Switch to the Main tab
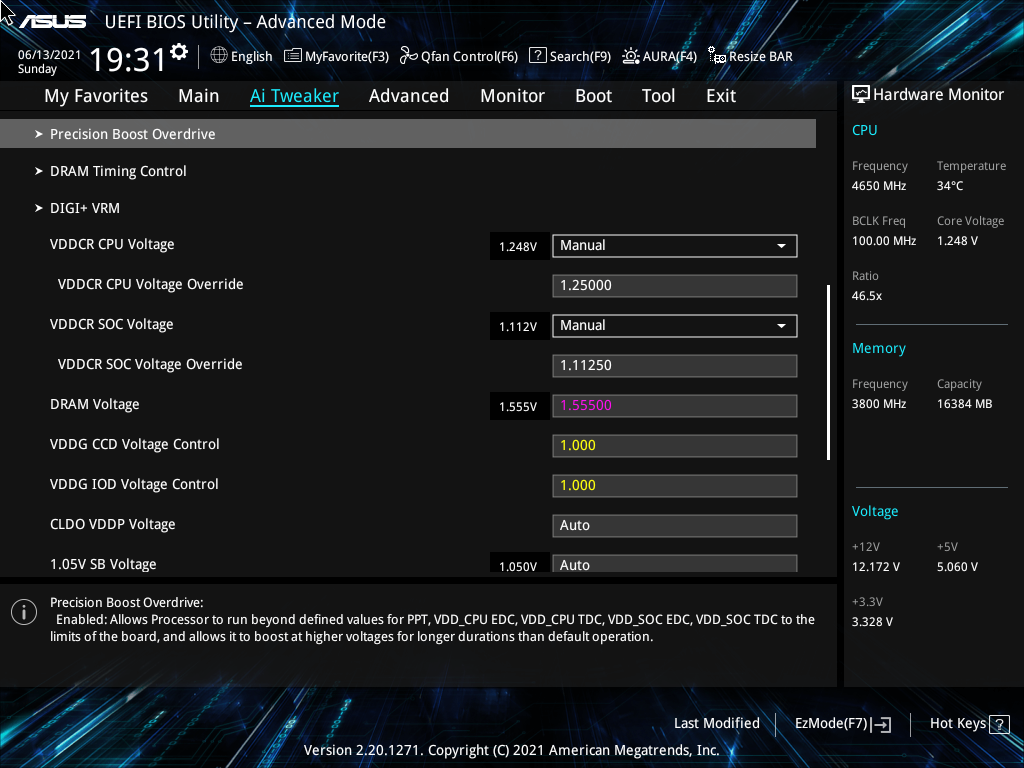This screenshot has height=768, width=1024. pos(199,96)
